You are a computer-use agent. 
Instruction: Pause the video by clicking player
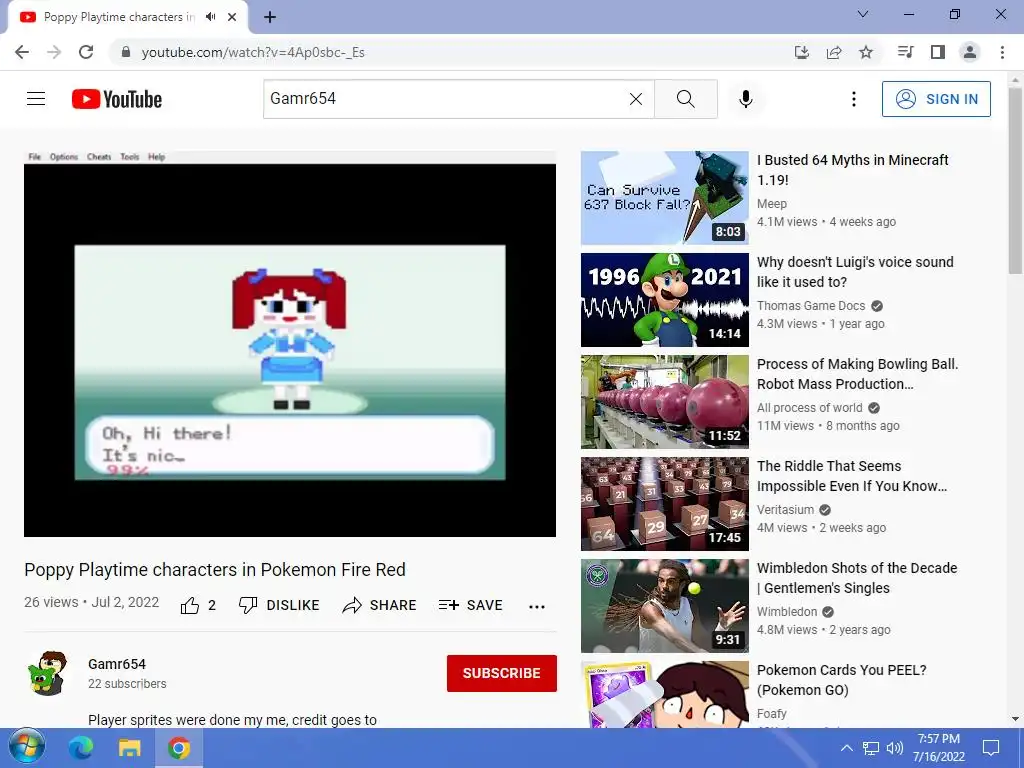point(290,344)
